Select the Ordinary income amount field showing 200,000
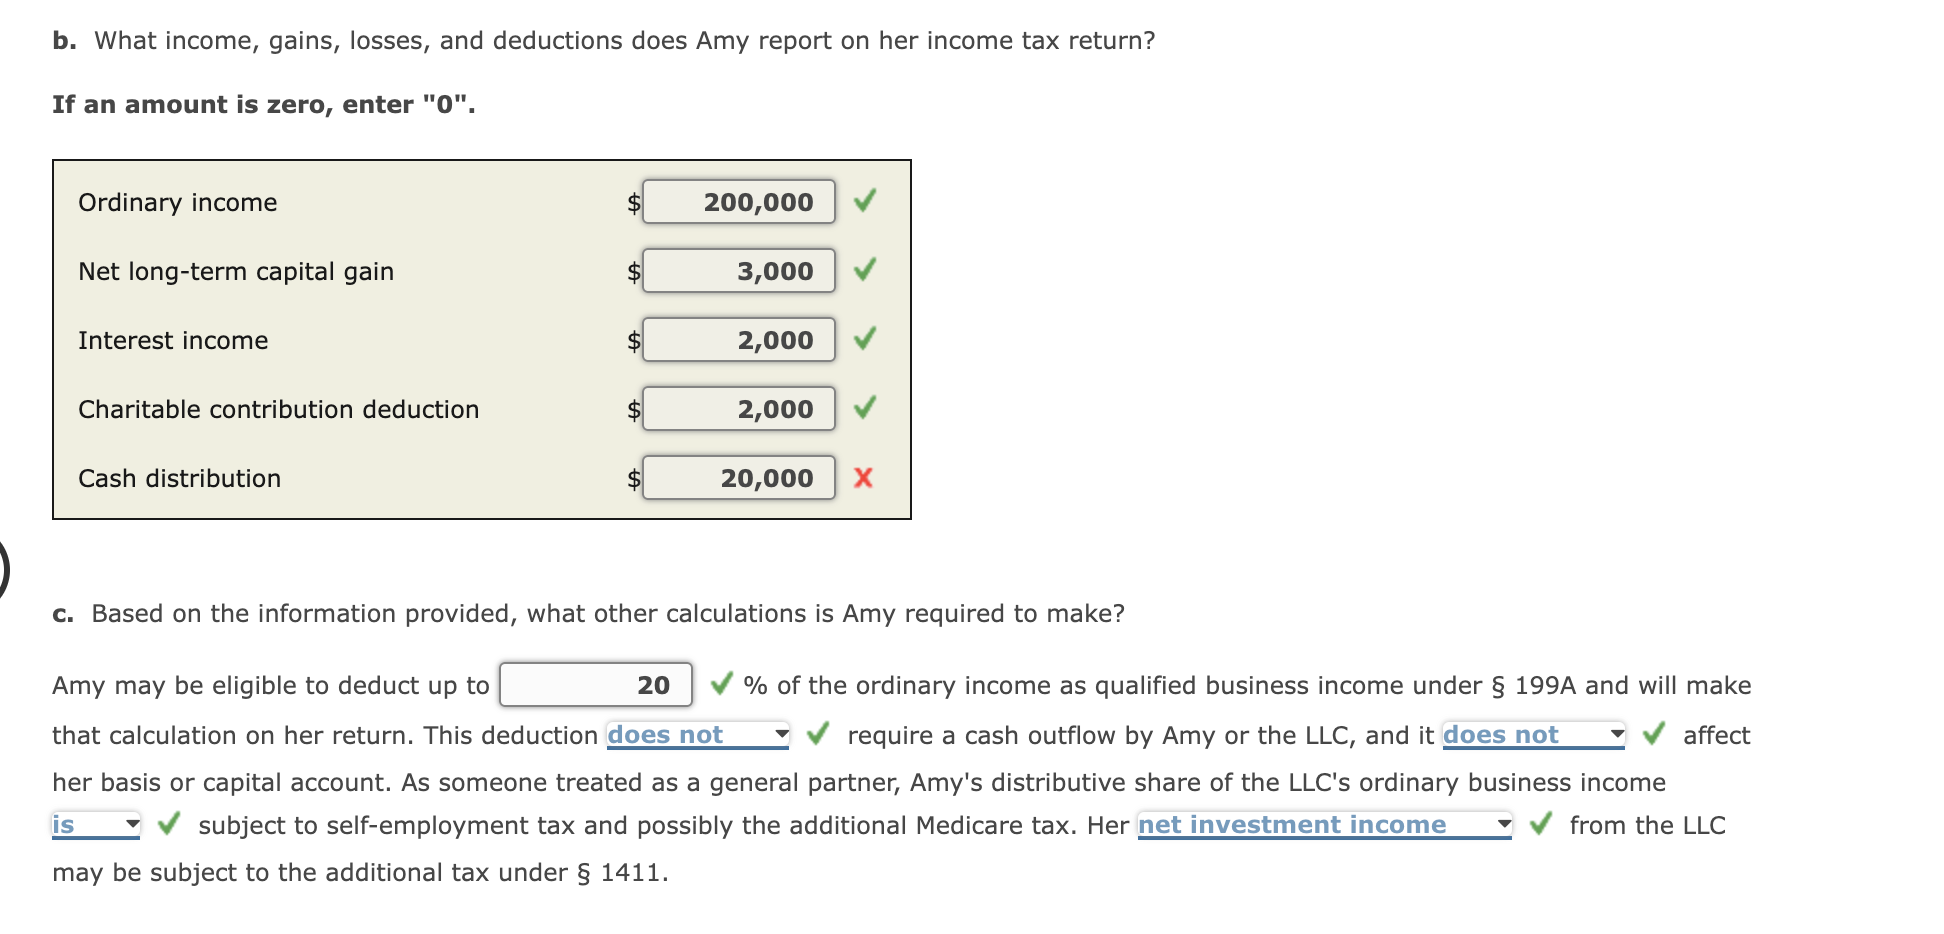 pyautogui.click(x=740, y=202)
